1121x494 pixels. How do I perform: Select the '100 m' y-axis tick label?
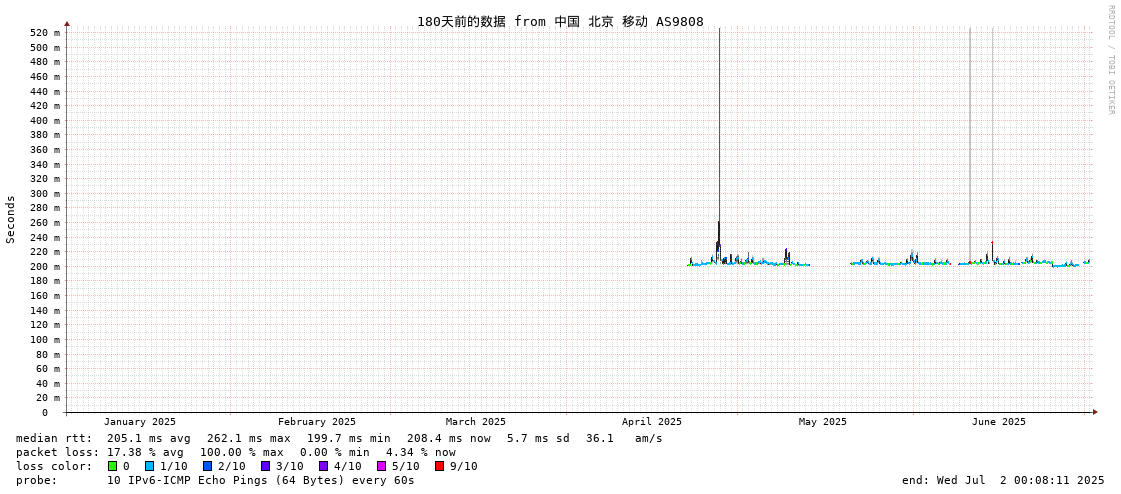click(46, 340)
